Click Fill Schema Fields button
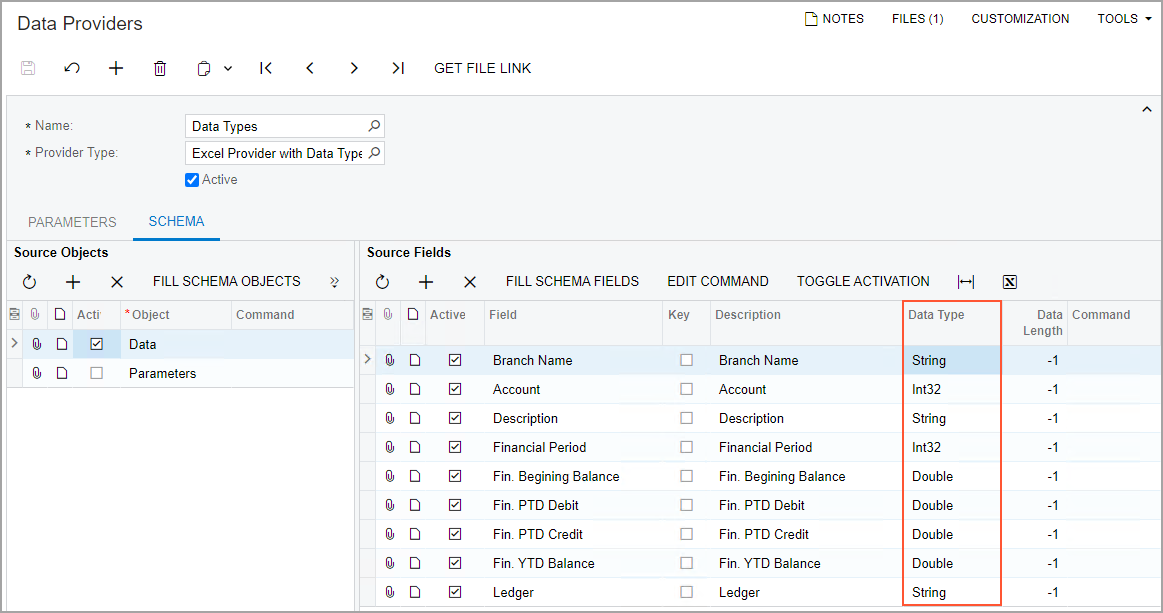Viewport: 1163px width, 613px height. pos(572,282)
